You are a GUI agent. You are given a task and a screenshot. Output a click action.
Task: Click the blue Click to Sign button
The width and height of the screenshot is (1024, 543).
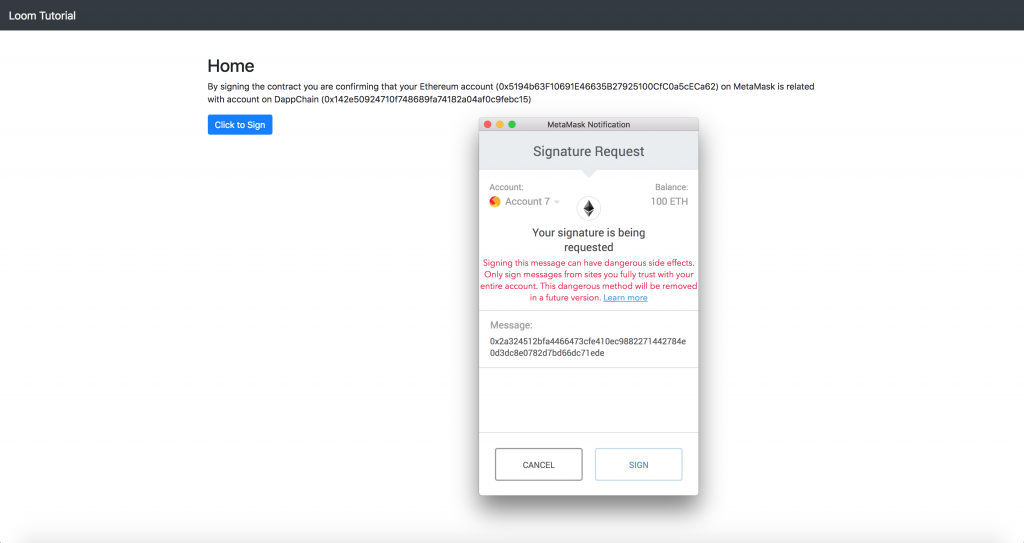(x=240, y=125)
